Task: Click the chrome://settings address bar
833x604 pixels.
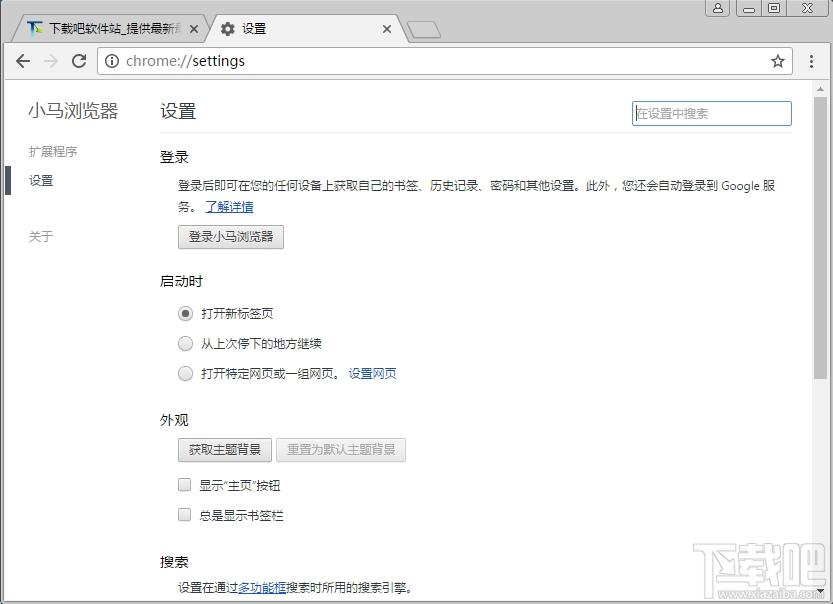Action: click(444, 61)
